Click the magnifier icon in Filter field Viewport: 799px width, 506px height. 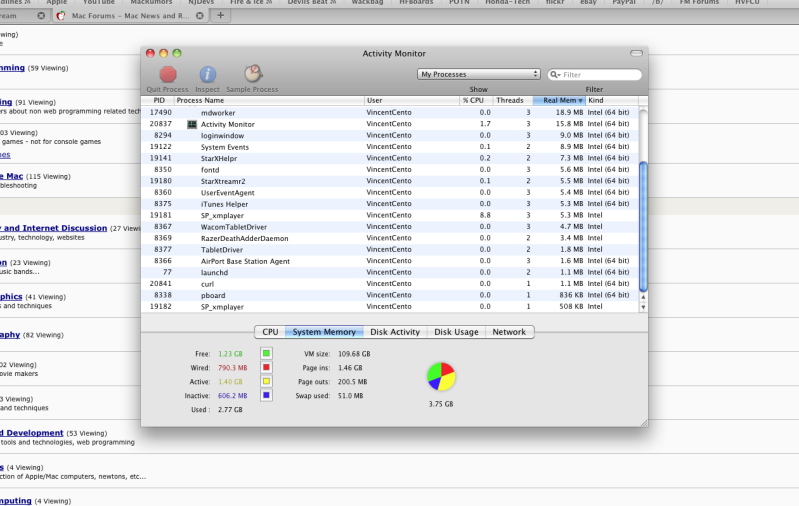(x=555, y=74)
